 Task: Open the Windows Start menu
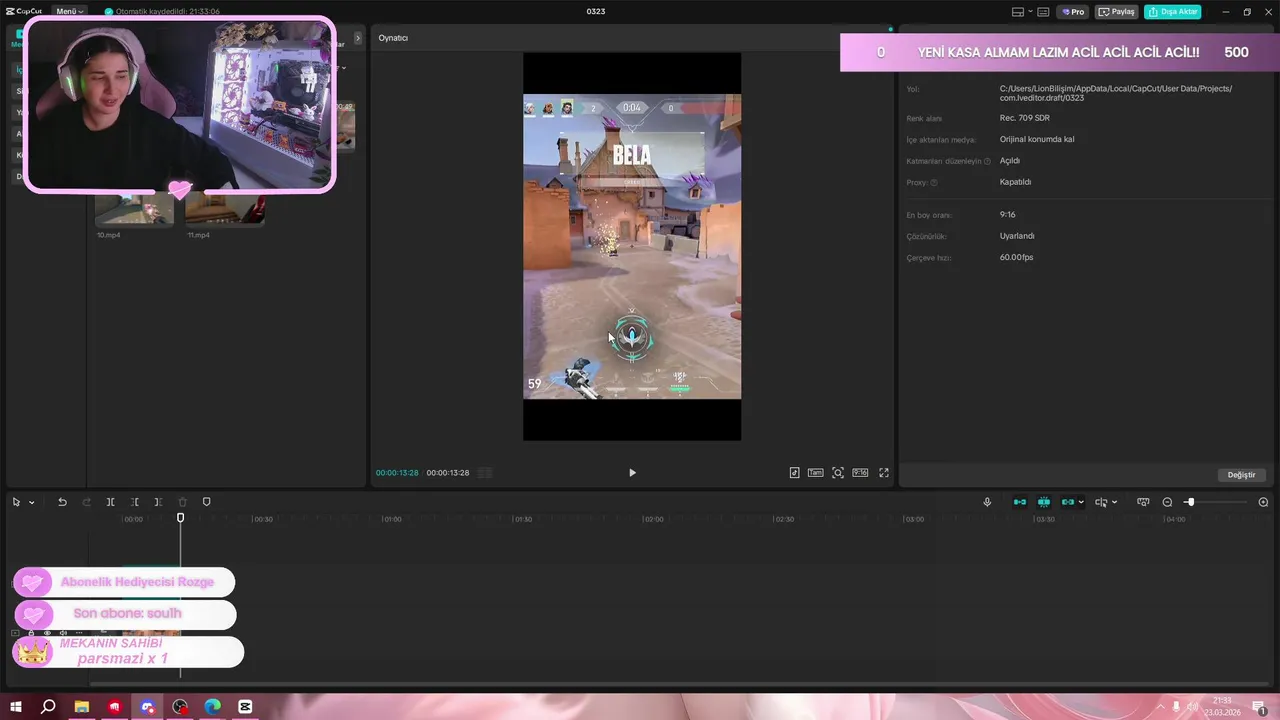tap(16, 707)
